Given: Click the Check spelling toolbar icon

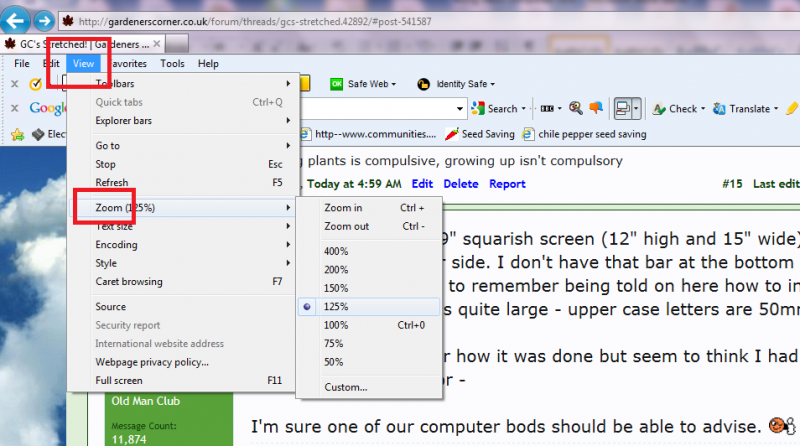Looking at the screenshot, I should tap(676, 109).
